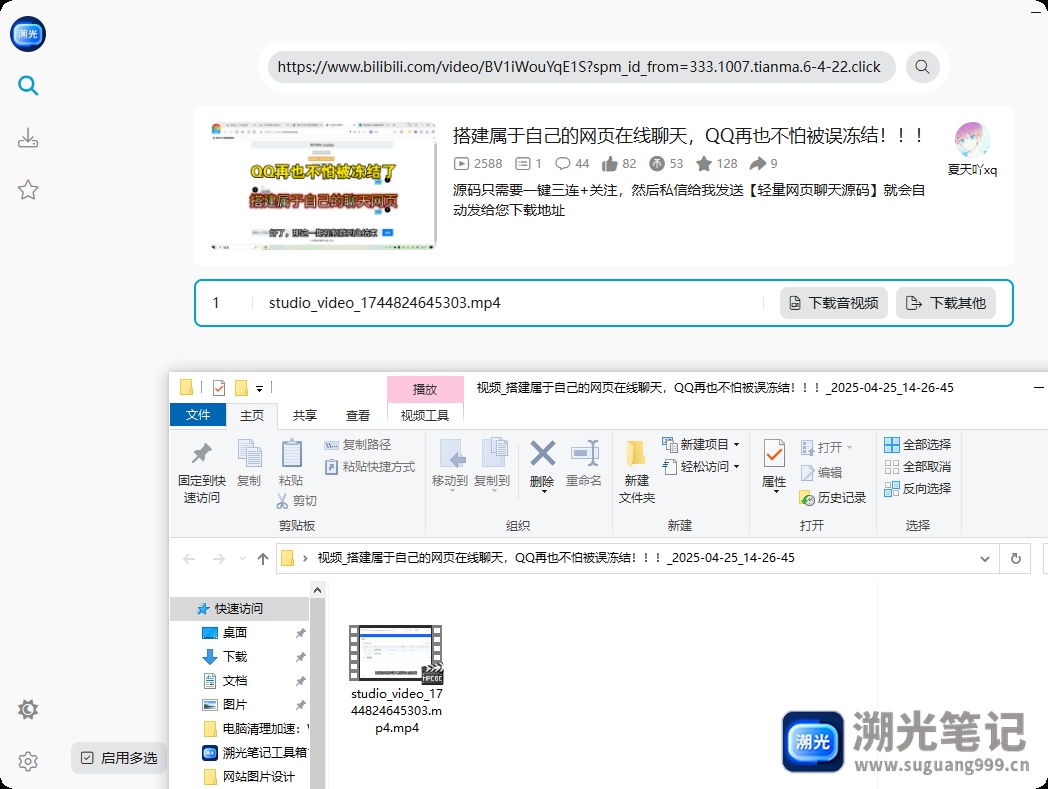Screen dimensions: 1048x789
Task: Open the video thumbnail preview
Action: point(323,186)
